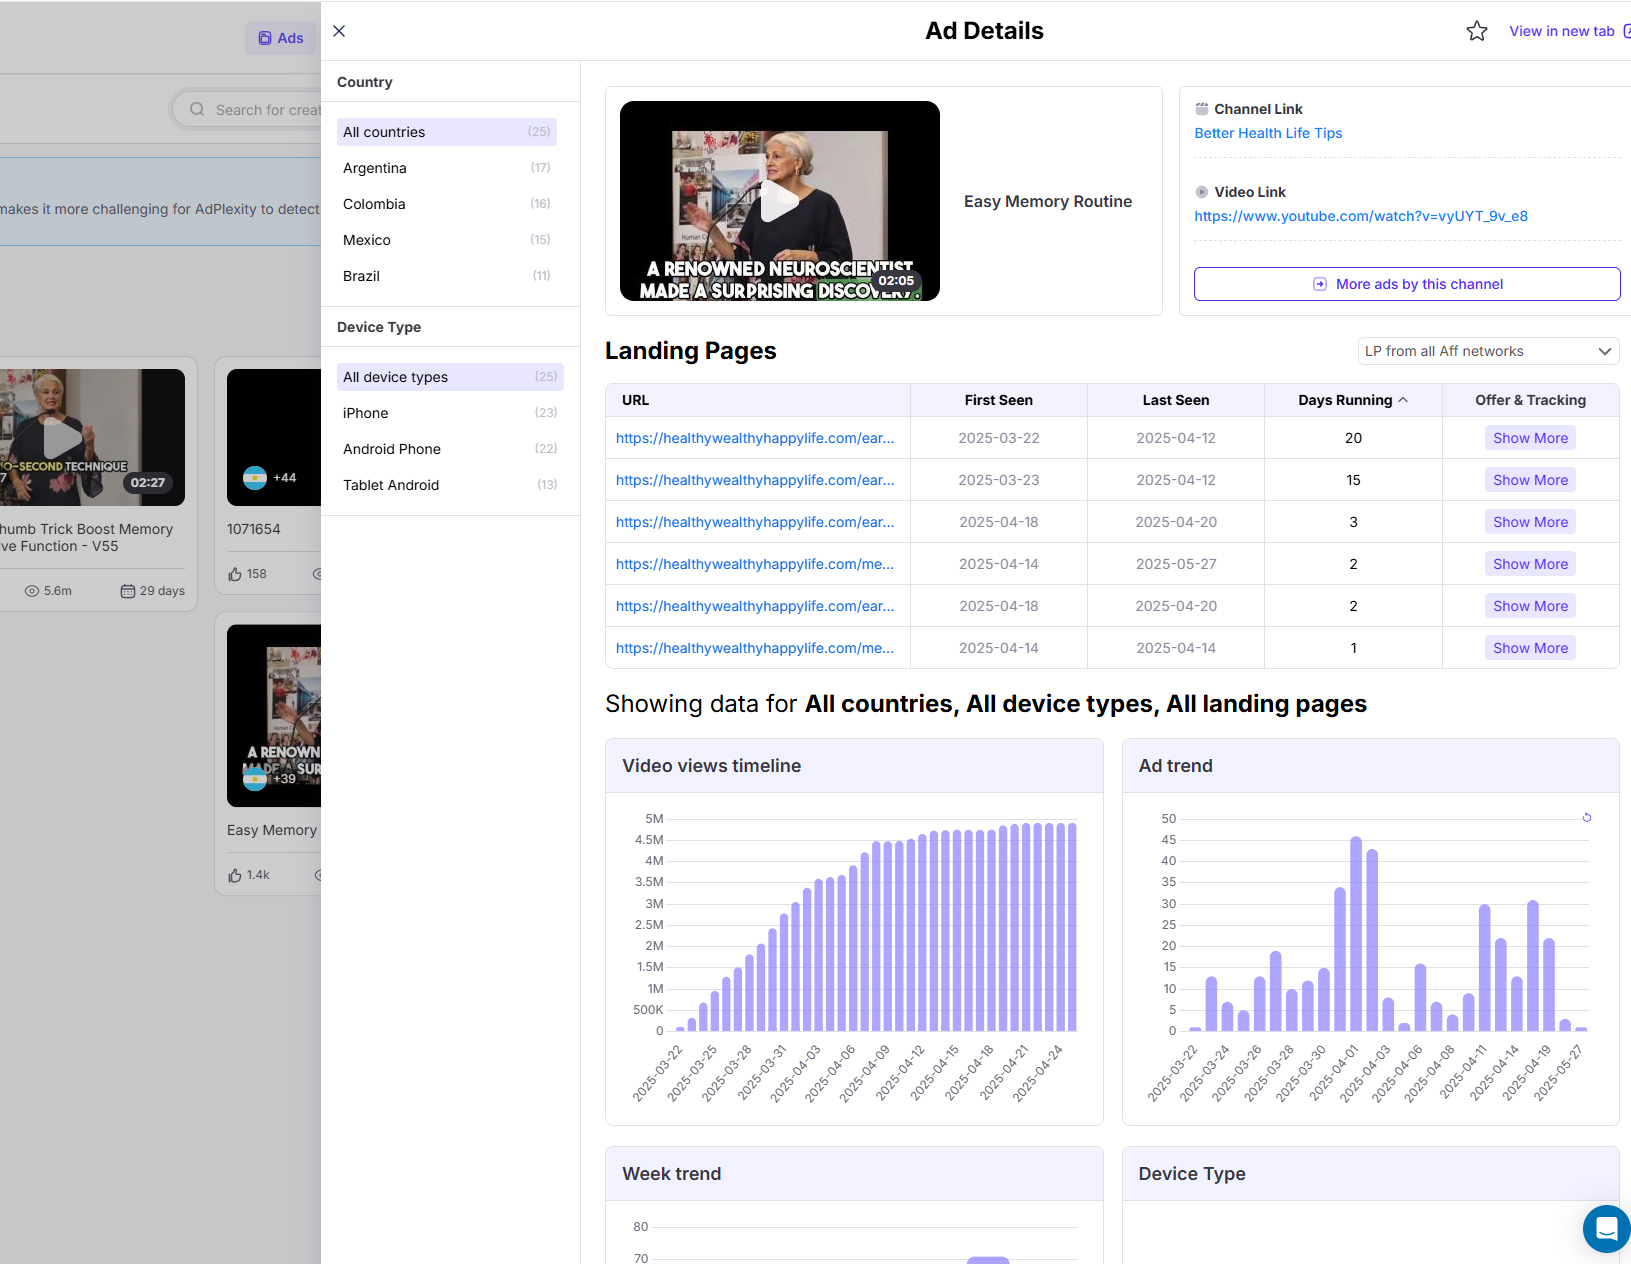
Task: Click the 158 likes thumbs-up icon
Action: click(235, 574)
